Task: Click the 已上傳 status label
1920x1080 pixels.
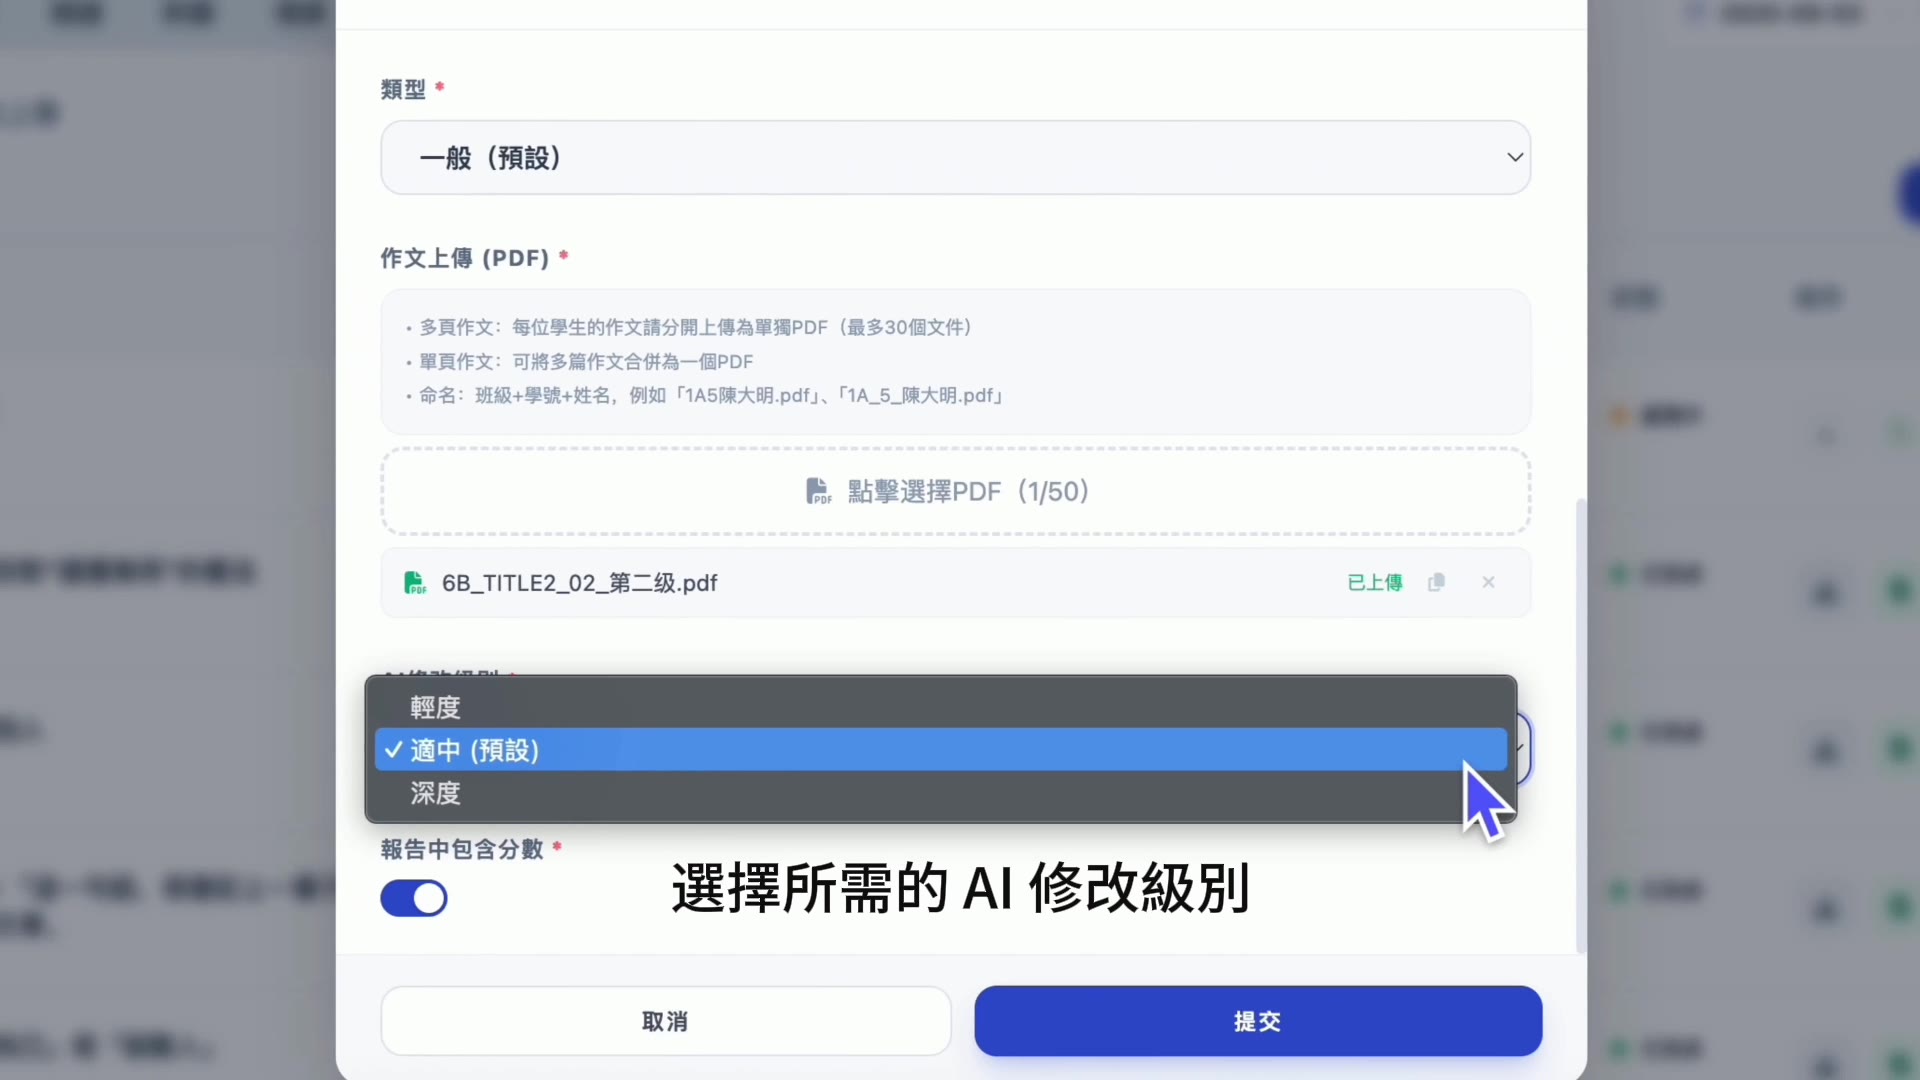Action: point(1374,582)
